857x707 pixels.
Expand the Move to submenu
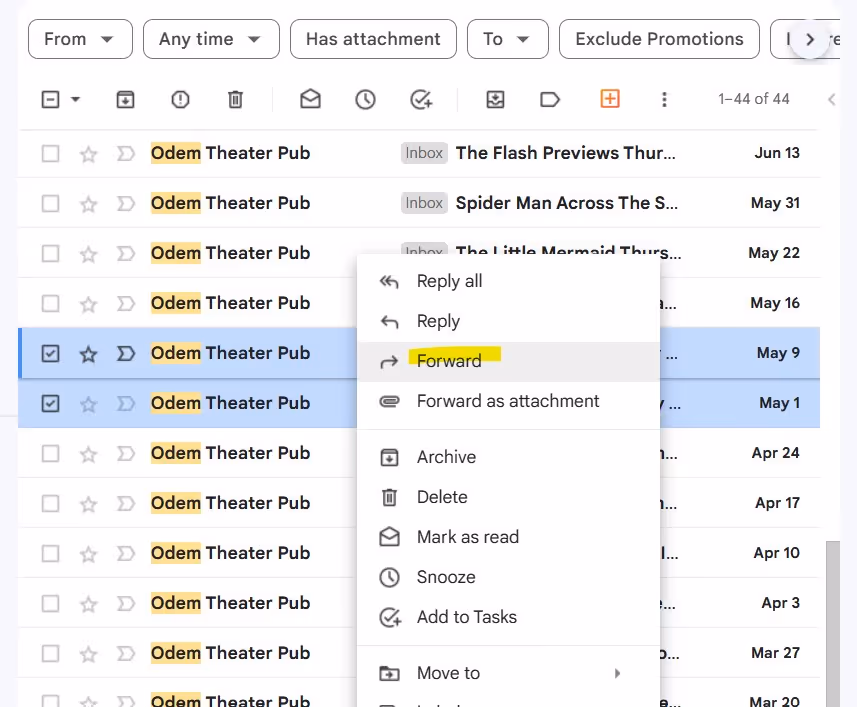pos(617,673)
